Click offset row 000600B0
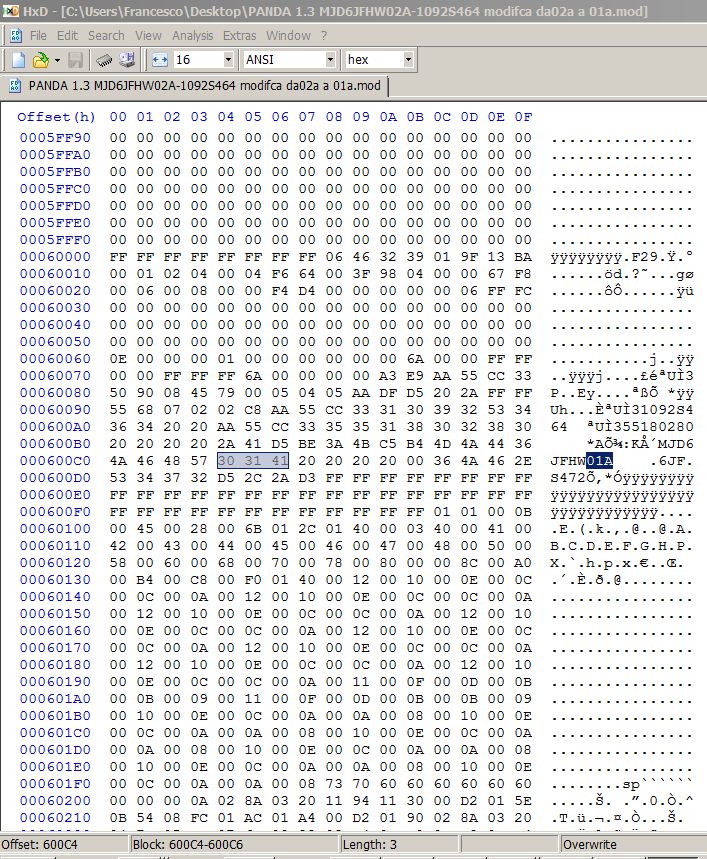This screenshot has width=707, height=859. coord(55,444)
